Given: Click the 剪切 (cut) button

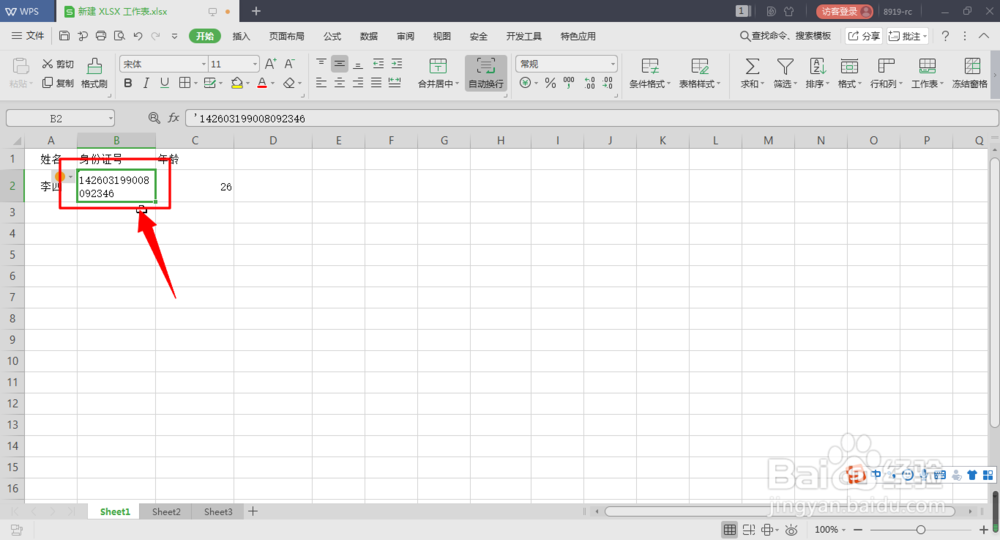Looking at the screenshot, I should (x=58, y=64).
